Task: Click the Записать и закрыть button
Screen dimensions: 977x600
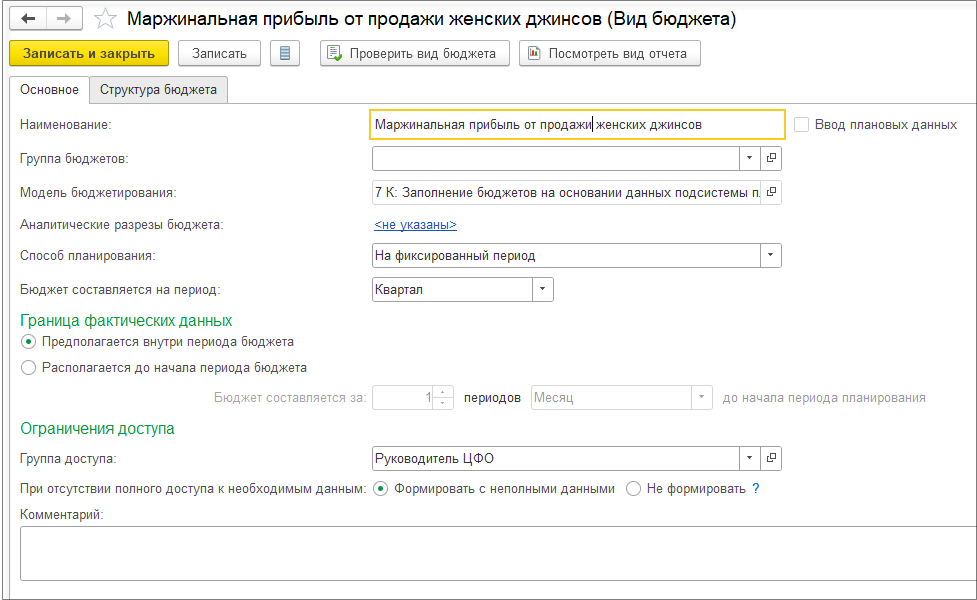Action: (89, 53)
